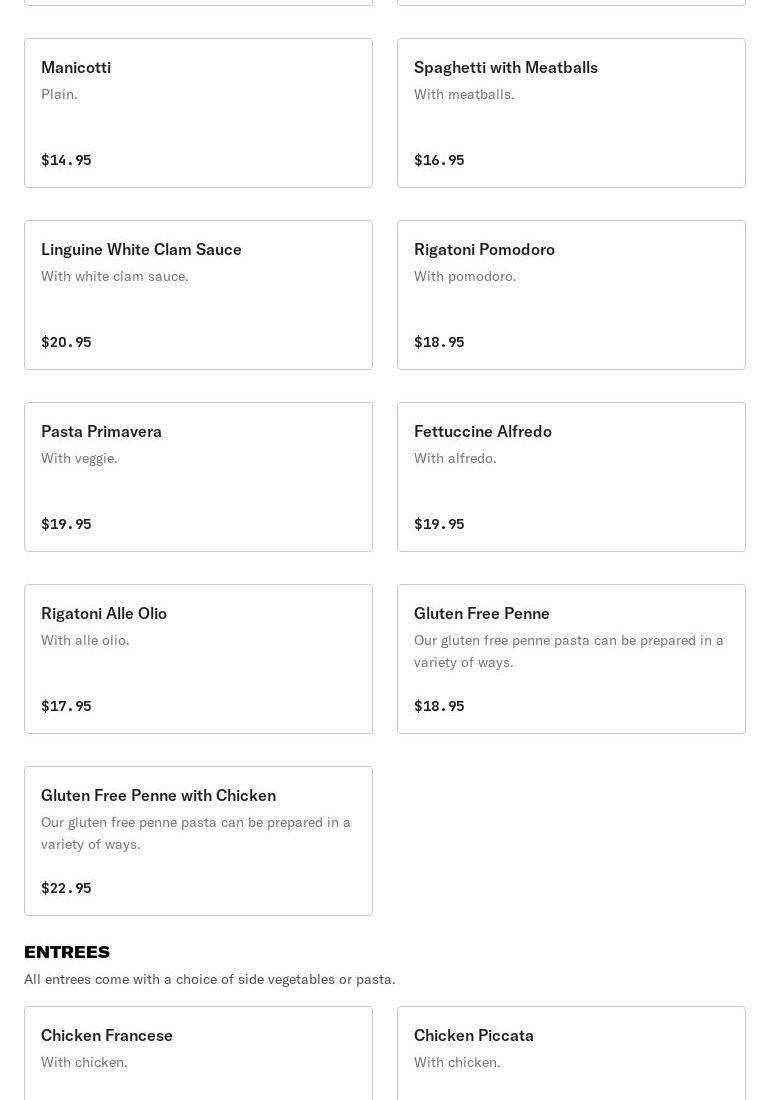Screen dimensions: 770x1100
Task: Select the Pasta Primavera card
Action: (198, 477)
